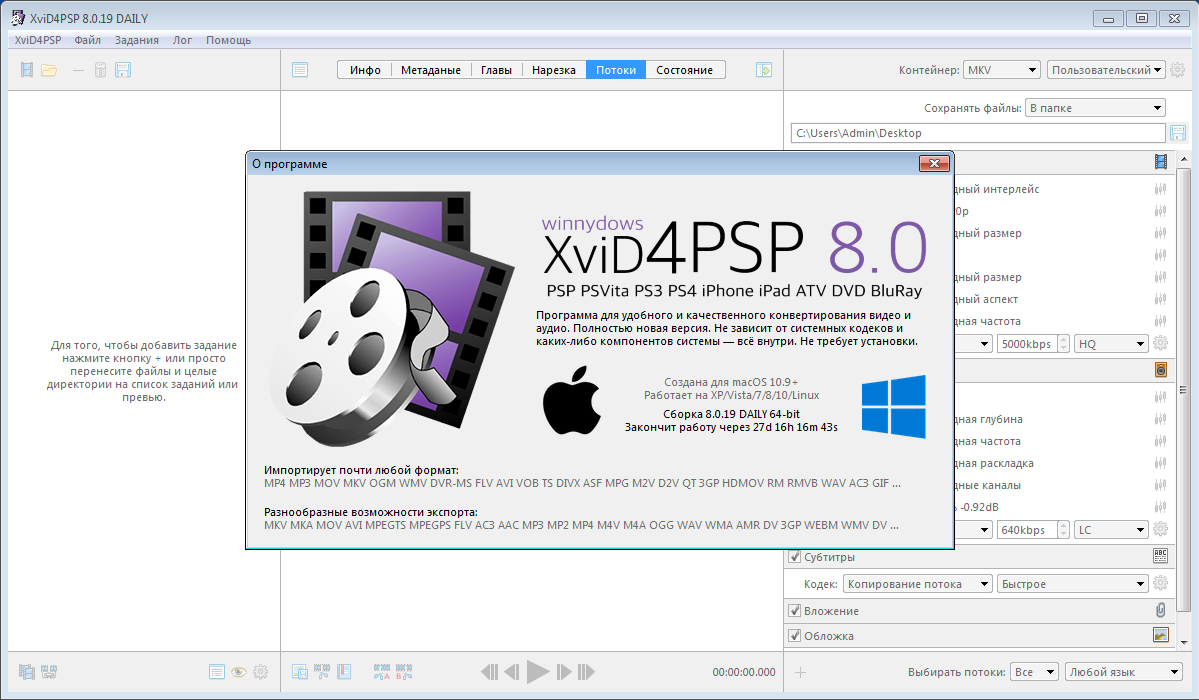Open the Сохранять файлы В папке dropdown
Image resolution: width=1199 pixels, height=700 pixels.
1095,108
